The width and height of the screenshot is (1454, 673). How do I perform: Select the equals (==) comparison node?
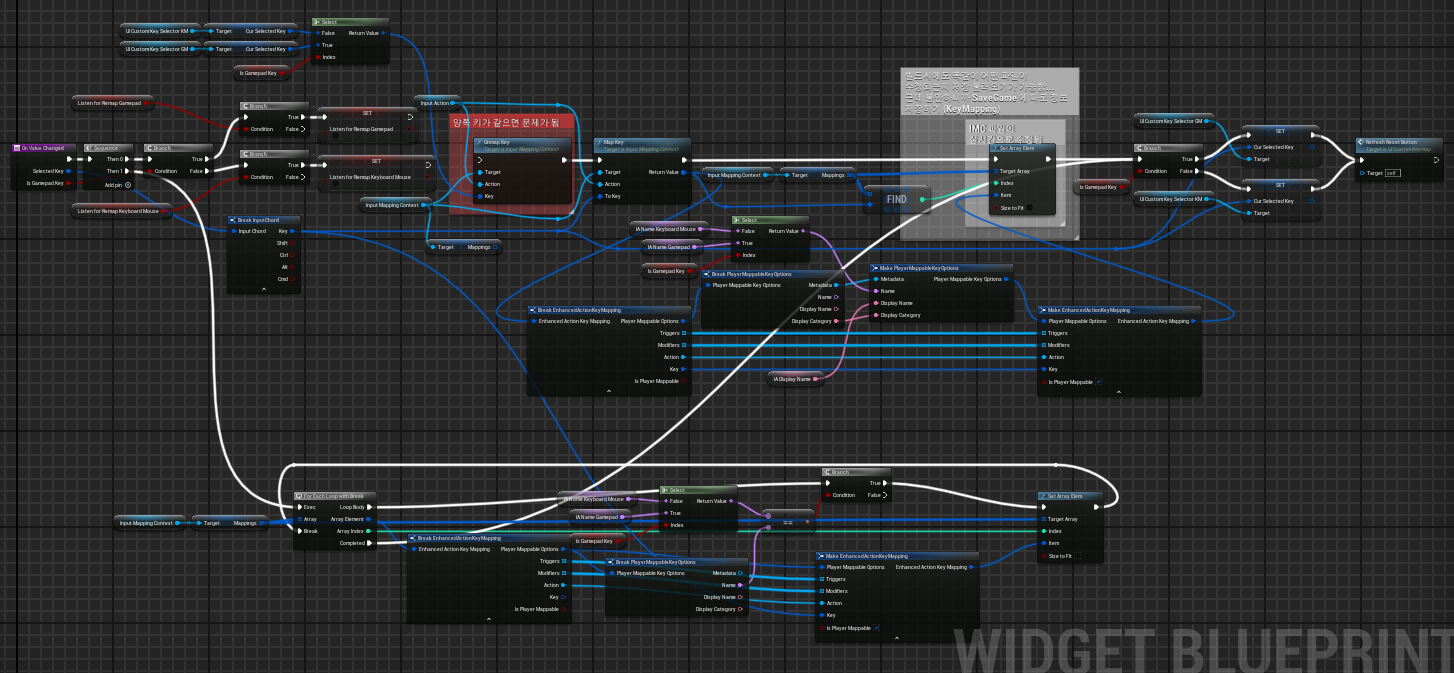click(787, 521)
